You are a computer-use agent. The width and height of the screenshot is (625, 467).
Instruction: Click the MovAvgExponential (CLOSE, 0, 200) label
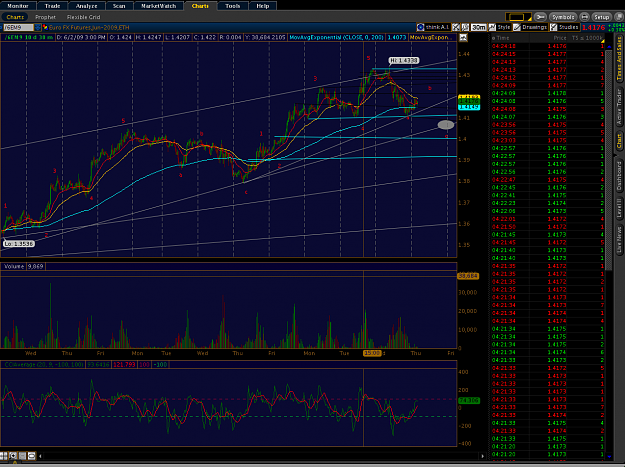[336, 37]
